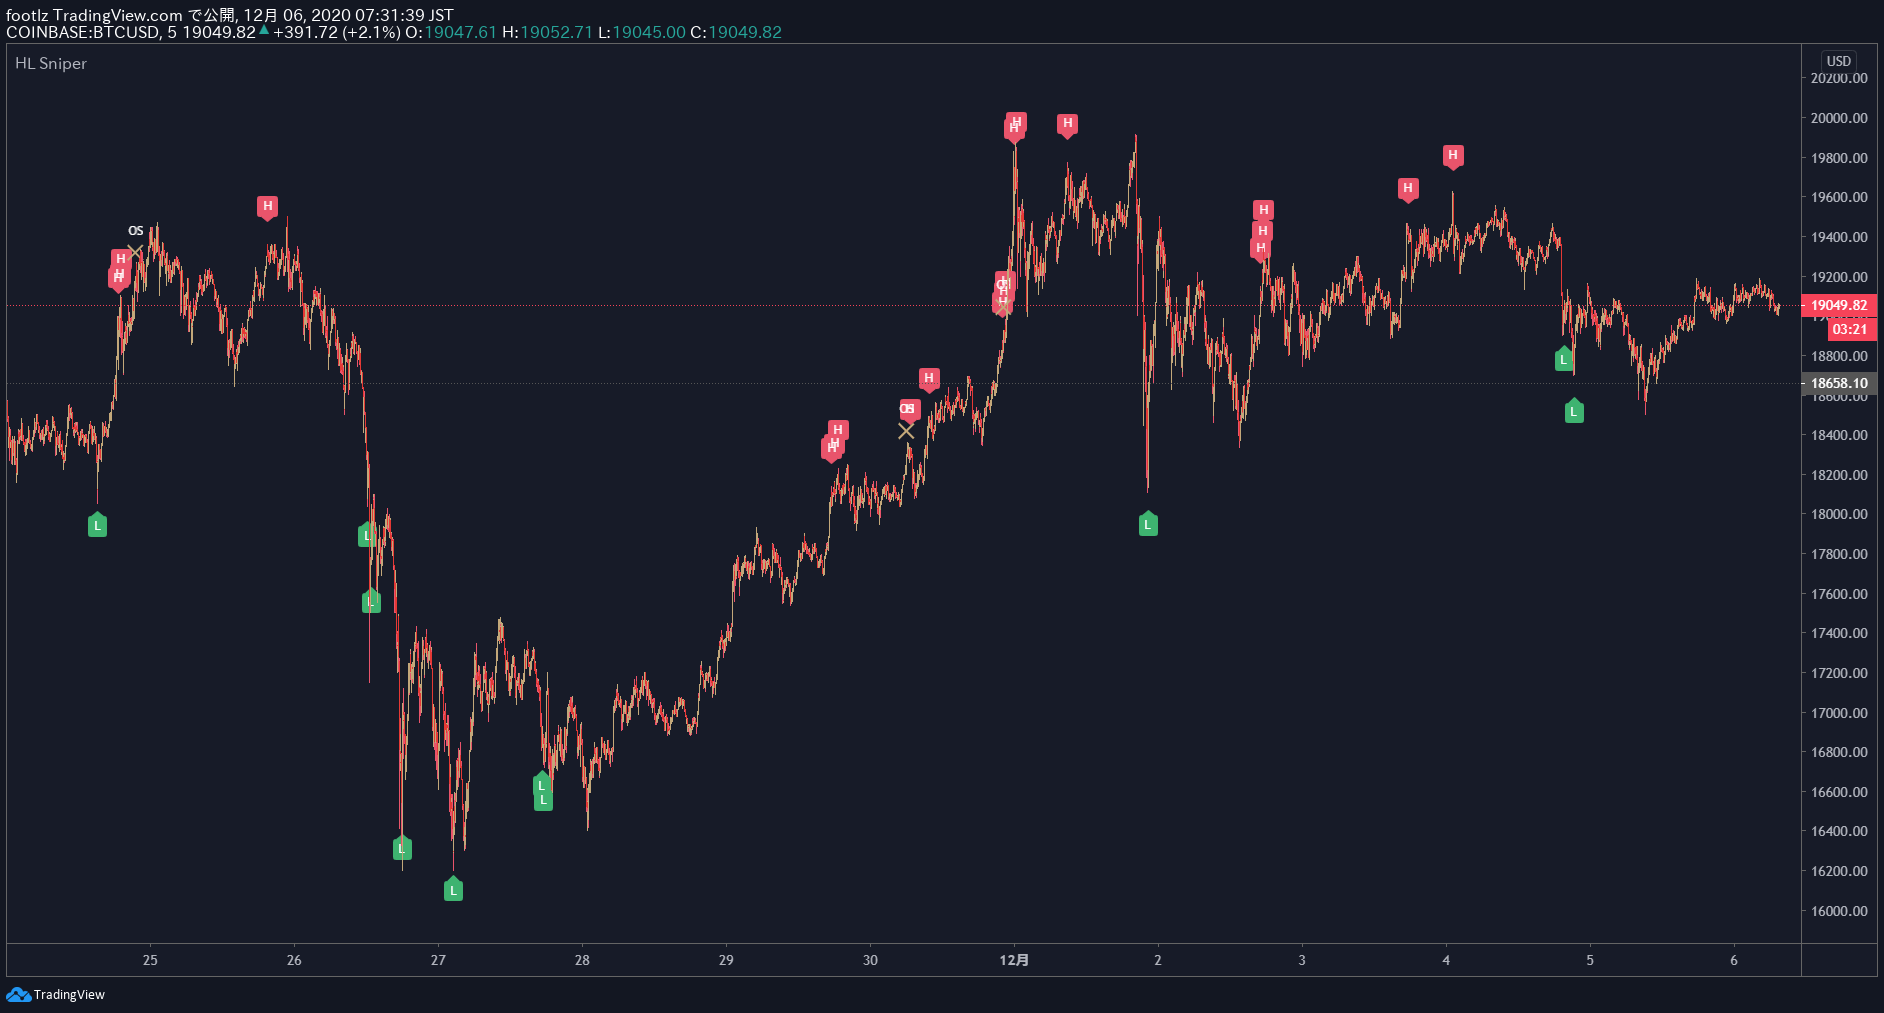Click the O: 19047.61 open value in header
The width and height of the screenshot is (1884, 1013).
(451, 32)
